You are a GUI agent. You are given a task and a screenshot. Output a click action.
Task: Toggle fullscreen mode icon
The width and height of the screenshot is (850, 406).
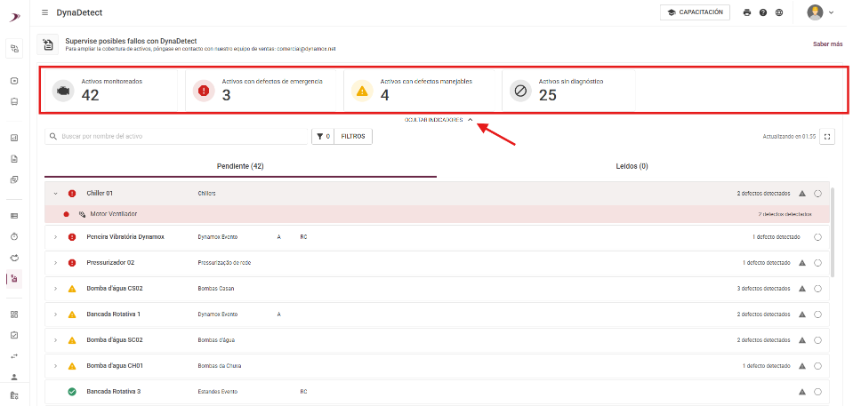pyautogui.click(x=827, y=136)
